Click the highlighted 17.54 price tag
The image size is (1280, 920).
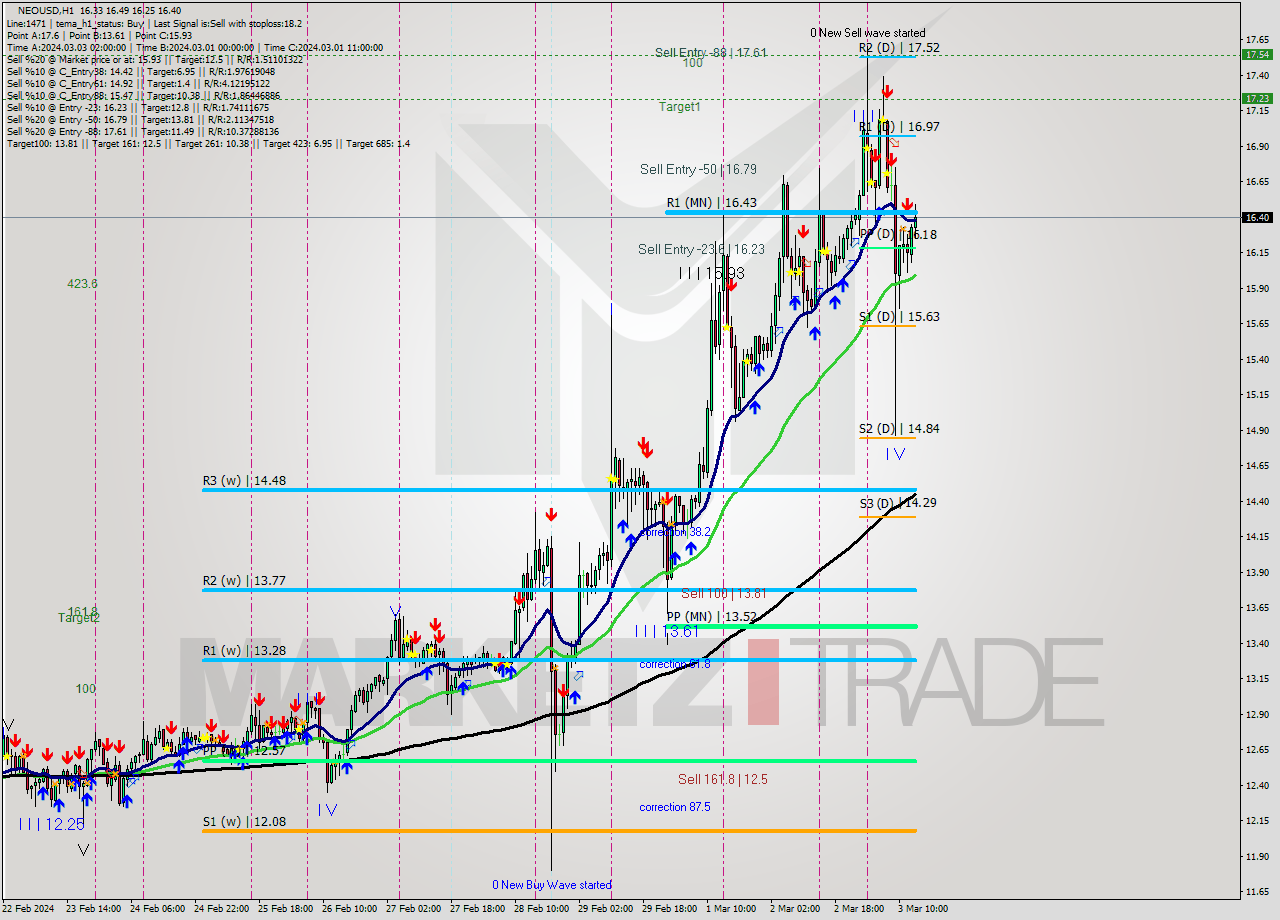1257,54
